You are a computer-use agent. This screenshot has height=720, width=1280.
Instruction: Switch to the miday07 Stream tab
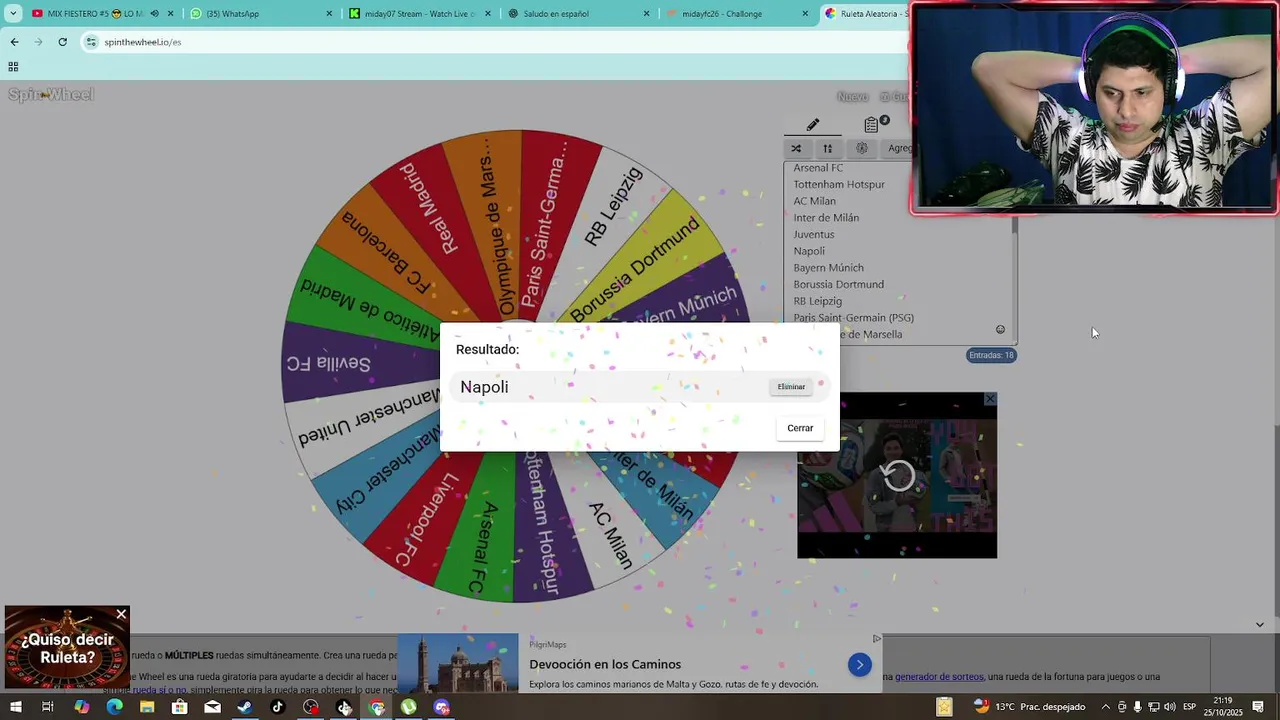(419, 14)
